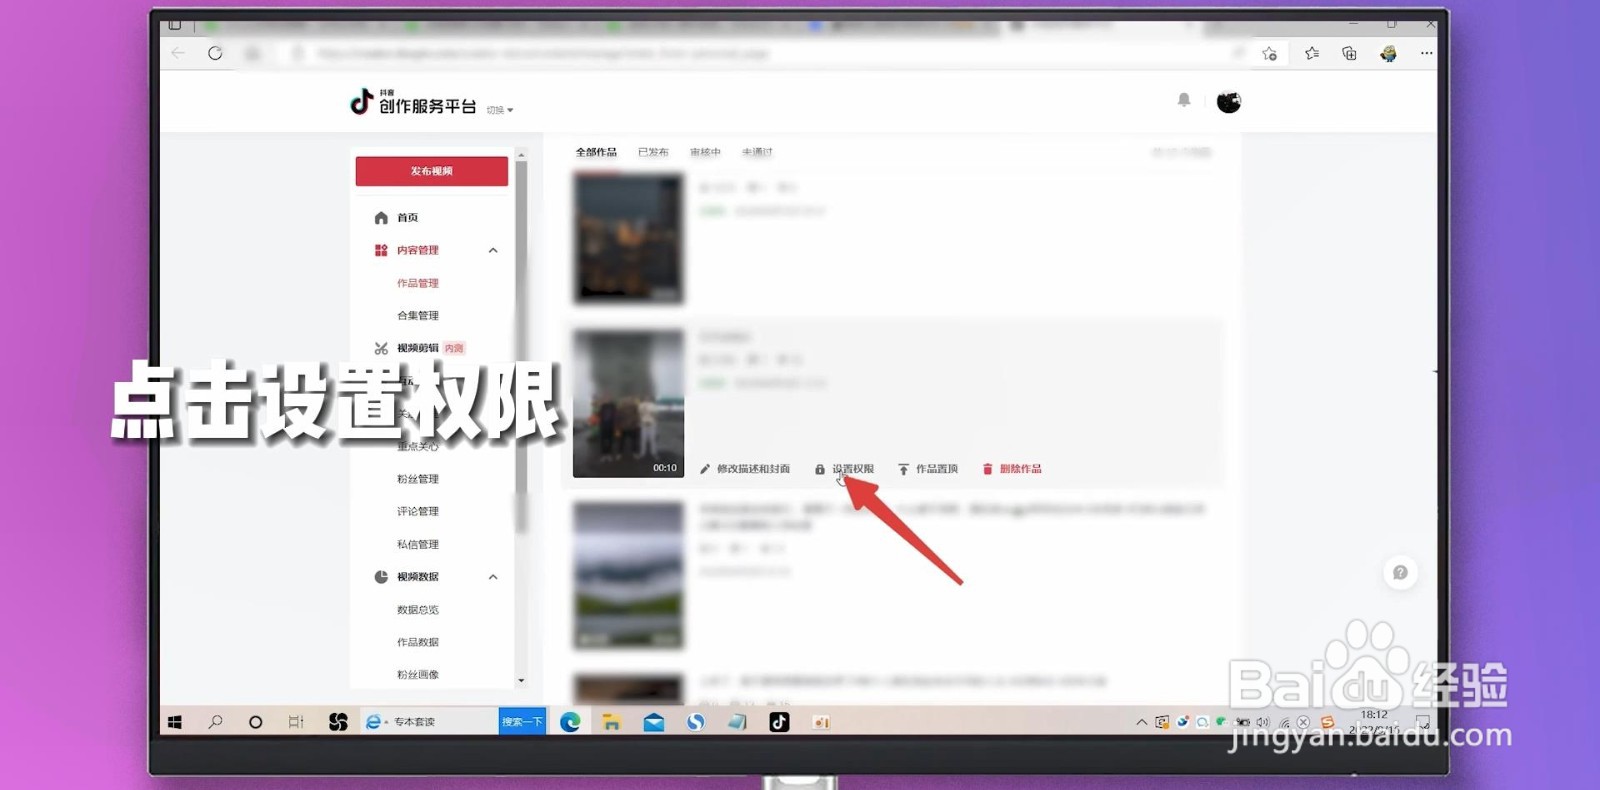The width and height of the screenshot is (1600, 790).
Task: Switch to the 全部作品 tab
Action: [596, 152]
